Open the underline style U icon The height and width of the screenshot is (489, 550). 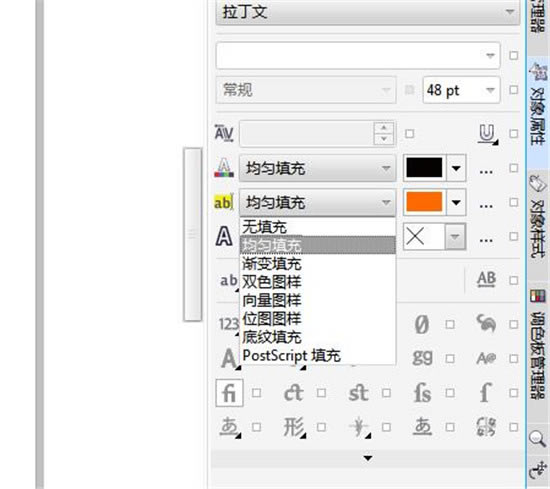(487, 134)
